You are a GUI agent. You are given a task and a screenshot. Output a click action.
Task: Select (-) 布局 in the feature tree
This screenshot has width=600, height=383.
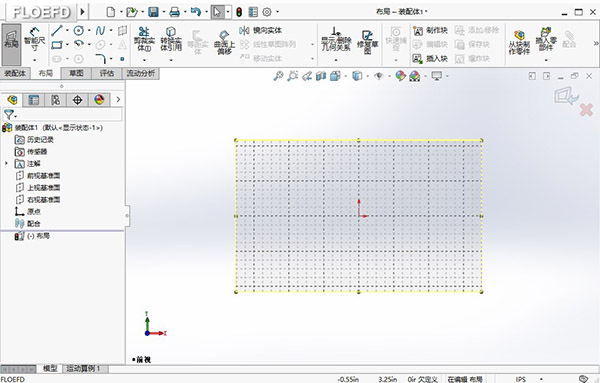32,236
